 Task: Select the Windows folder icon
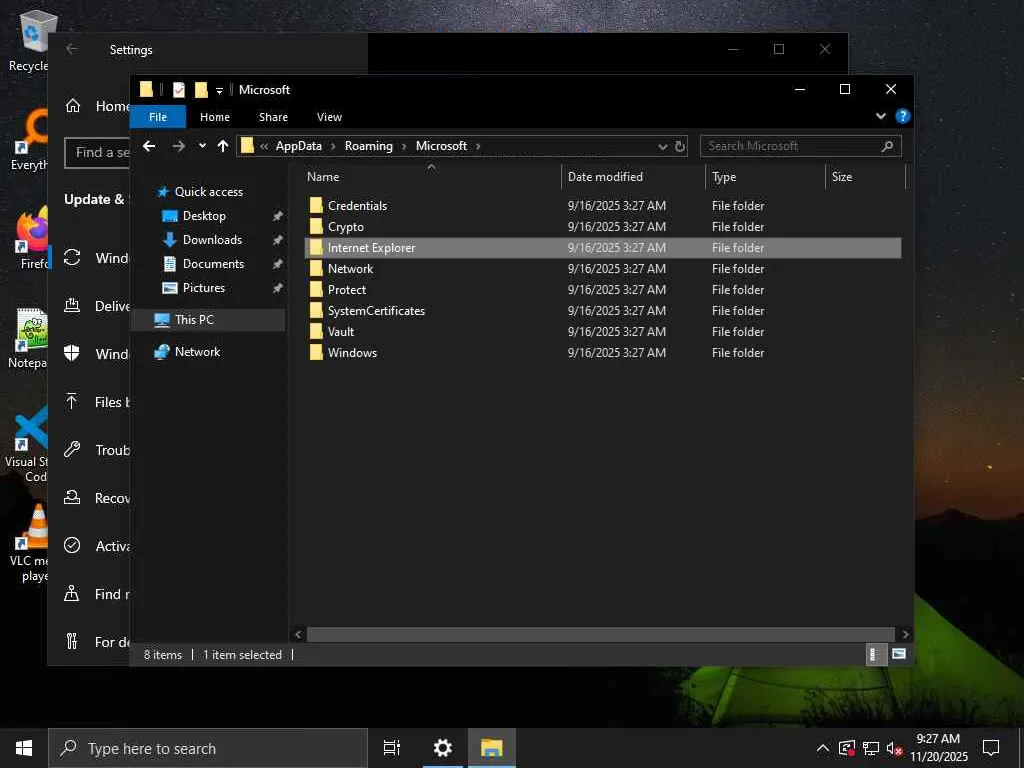[316, 352]
